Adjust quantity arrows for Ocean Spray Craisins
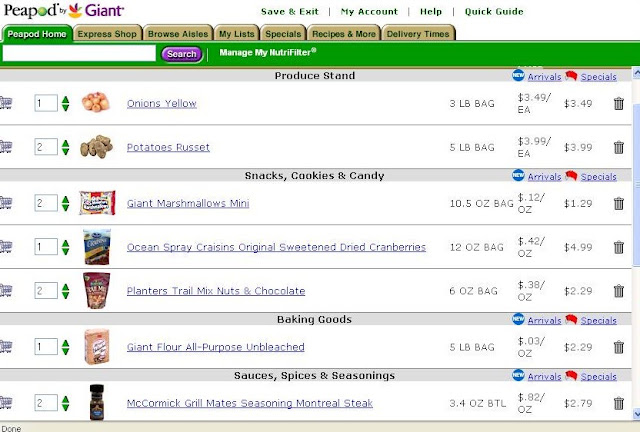 click(65, 247)
